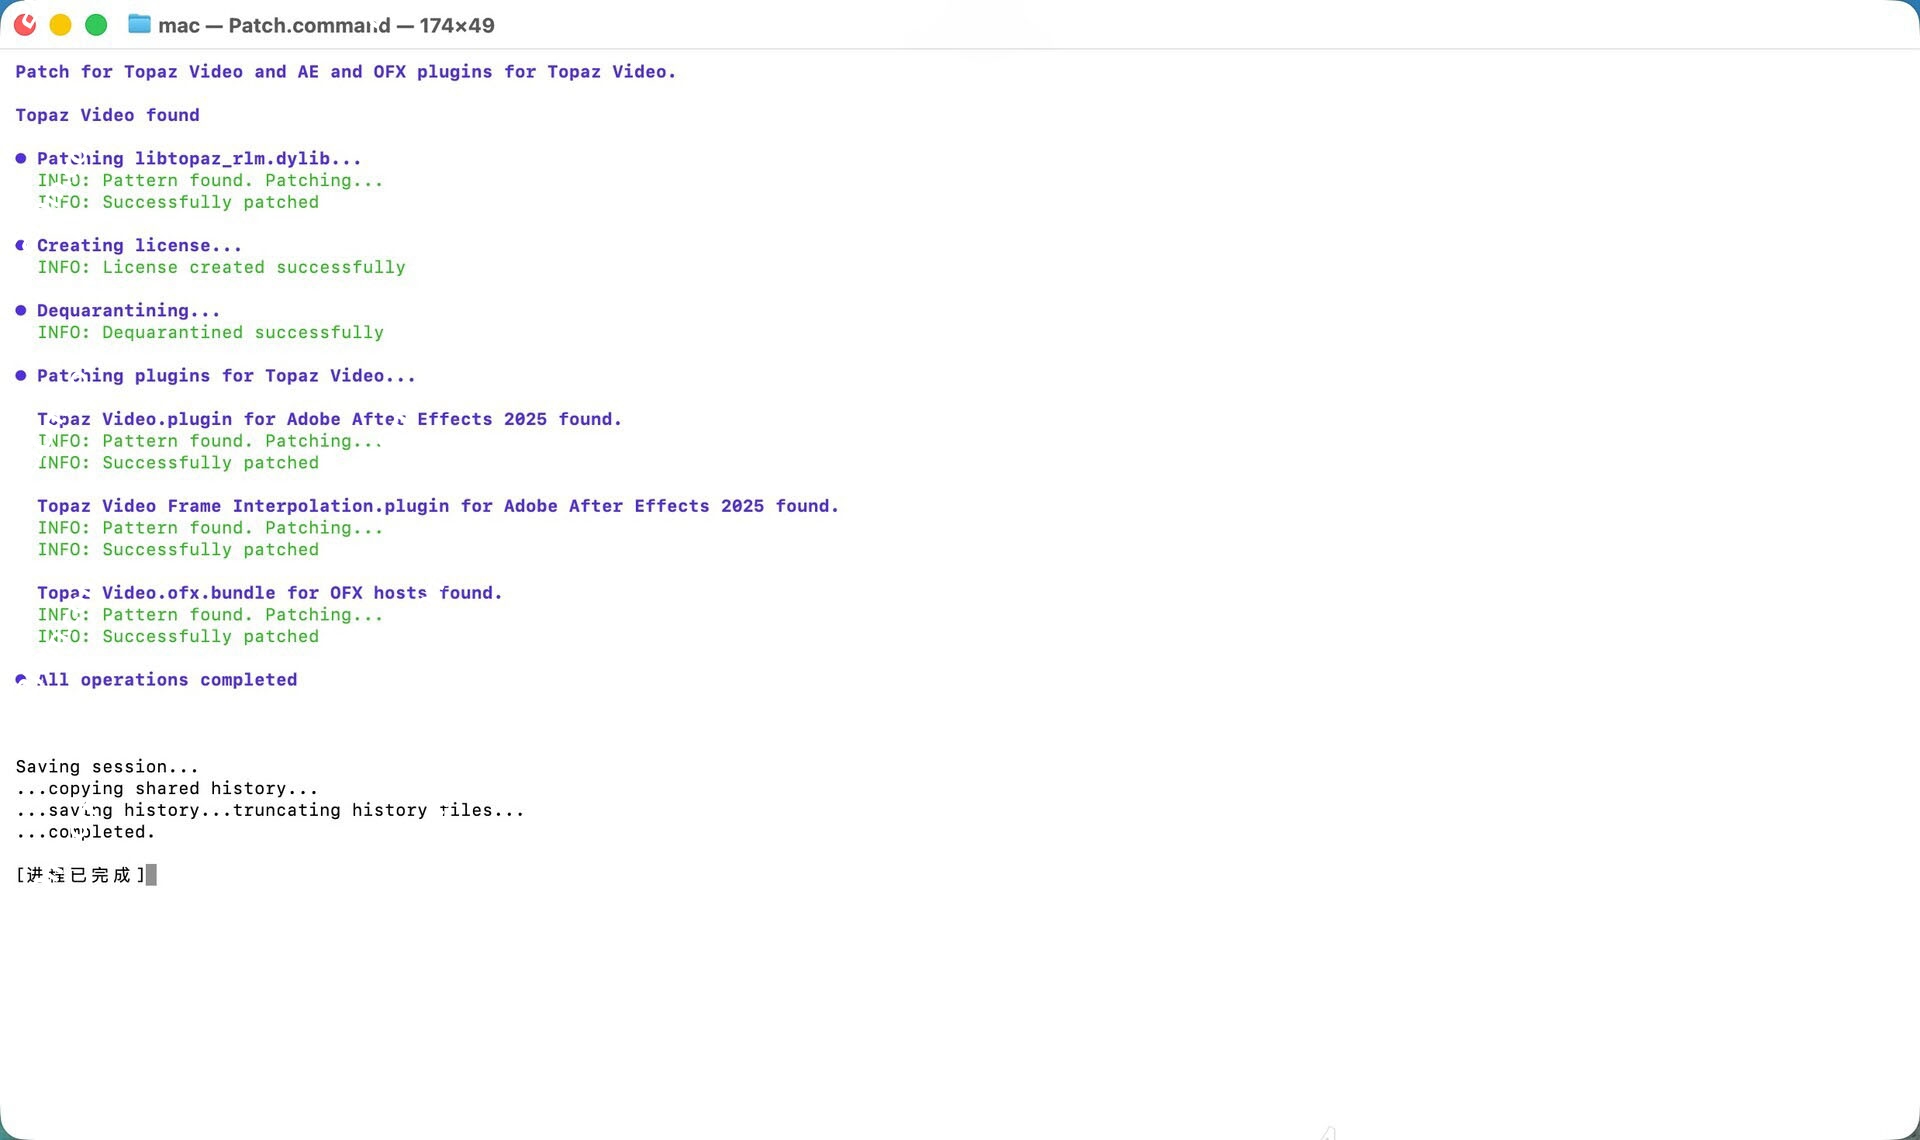Minimize the terminal window with yellow button
1920x1140 pixels.
coord(60,25)
